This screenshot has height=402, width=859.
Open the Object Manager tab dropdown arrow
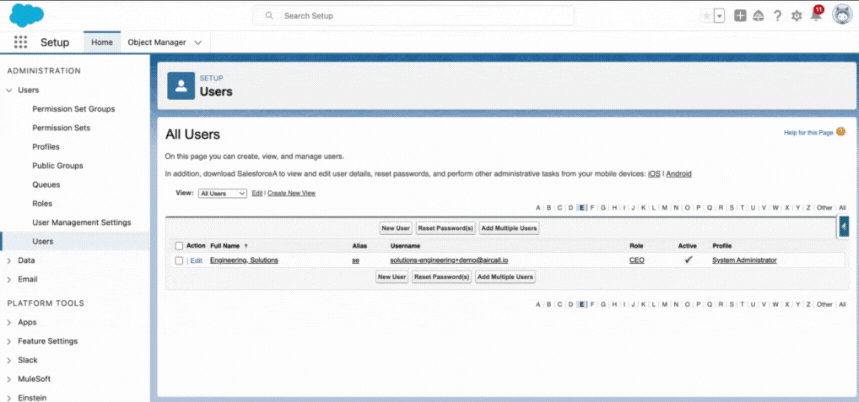[x=197, y=43]
